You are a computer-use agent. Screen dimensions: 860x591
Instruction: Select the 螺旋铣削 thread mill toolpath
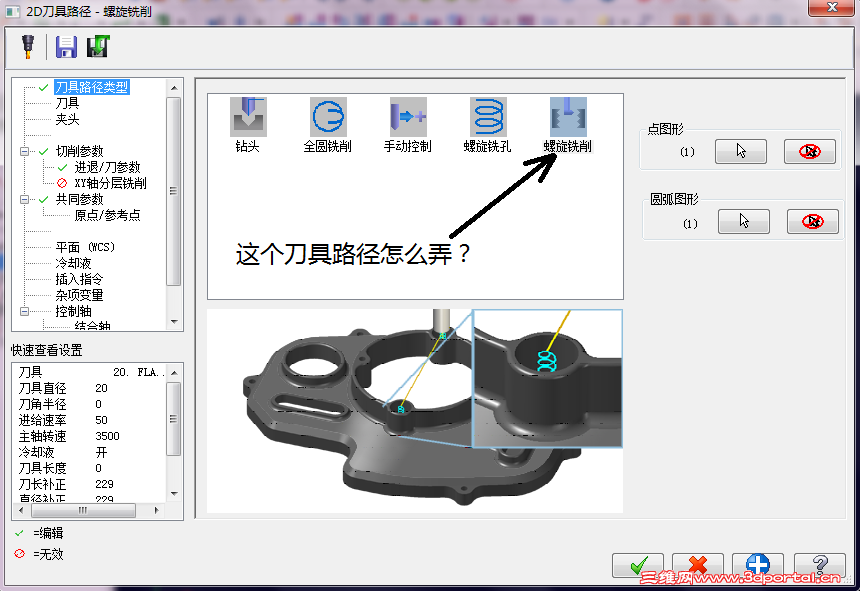(x=568, y=125)
